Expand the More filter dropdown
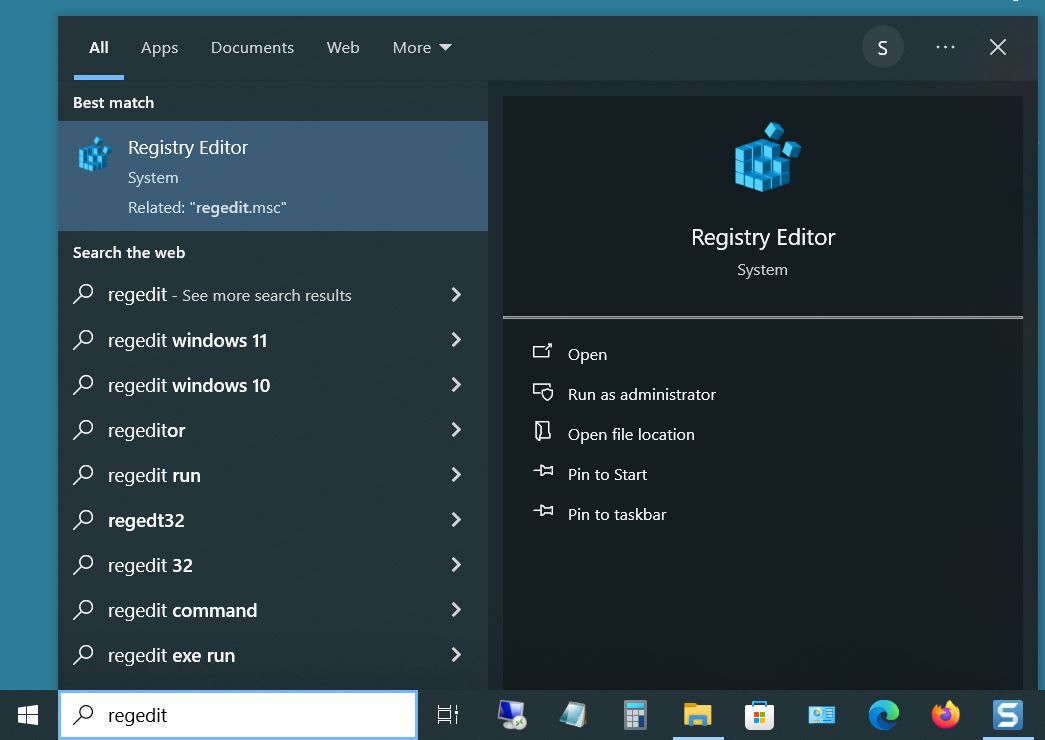The image size is (1045, 740). [x=421, y=47]
